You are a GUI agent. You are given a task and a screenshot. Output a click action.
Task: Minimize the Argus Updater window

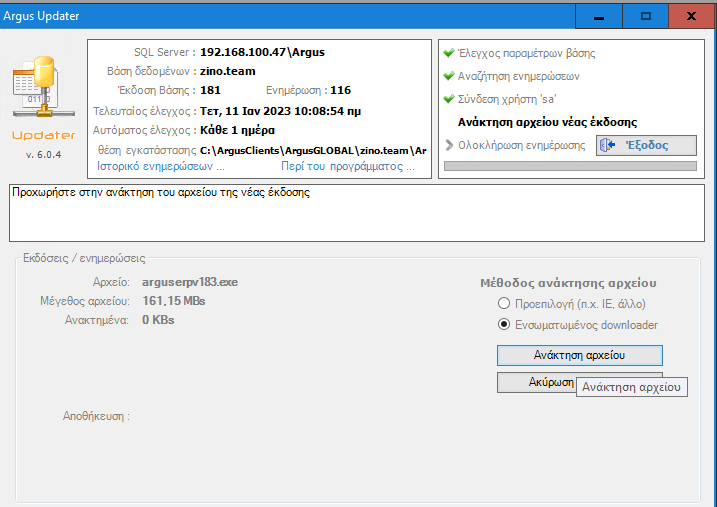point(599,16)
